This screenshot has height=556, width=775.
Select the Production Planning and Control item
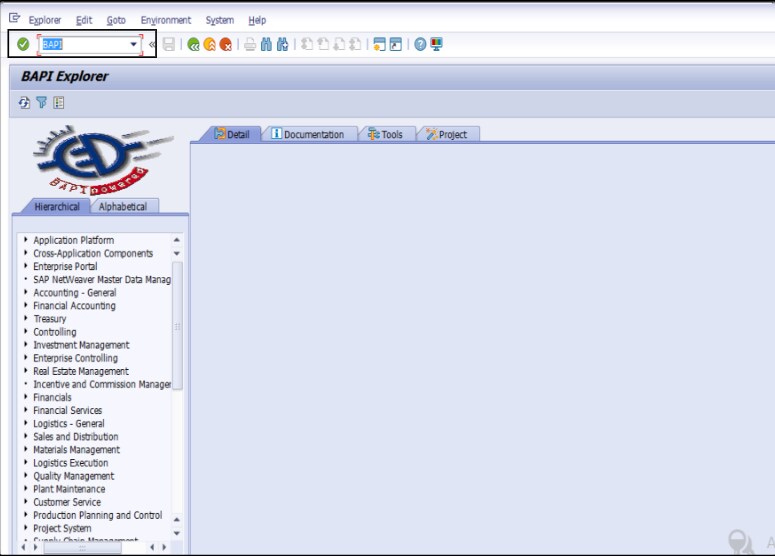[98, 515]
